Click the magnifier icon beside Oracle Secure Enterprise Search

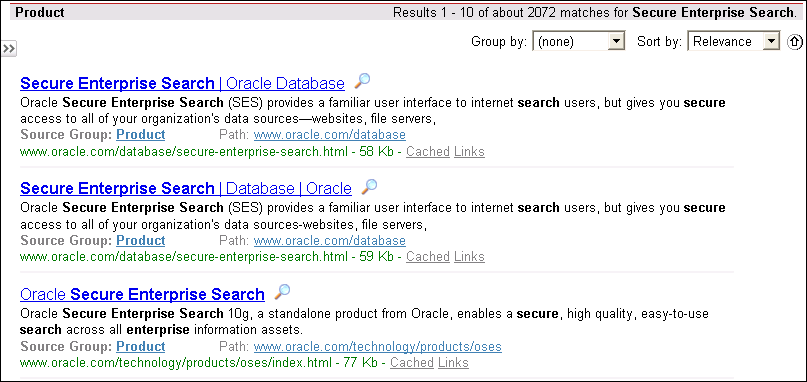click(282, 292)
